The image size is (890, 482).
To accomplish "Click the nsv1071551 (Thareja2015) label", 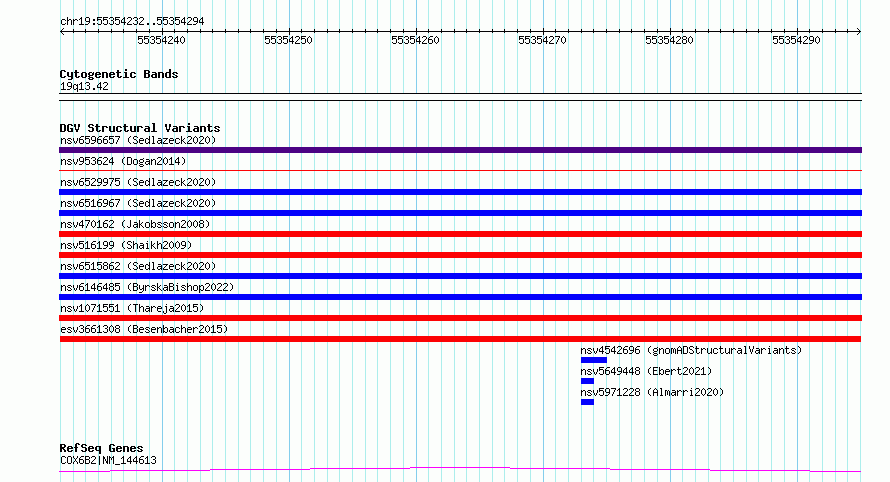I will coord(132,308).
